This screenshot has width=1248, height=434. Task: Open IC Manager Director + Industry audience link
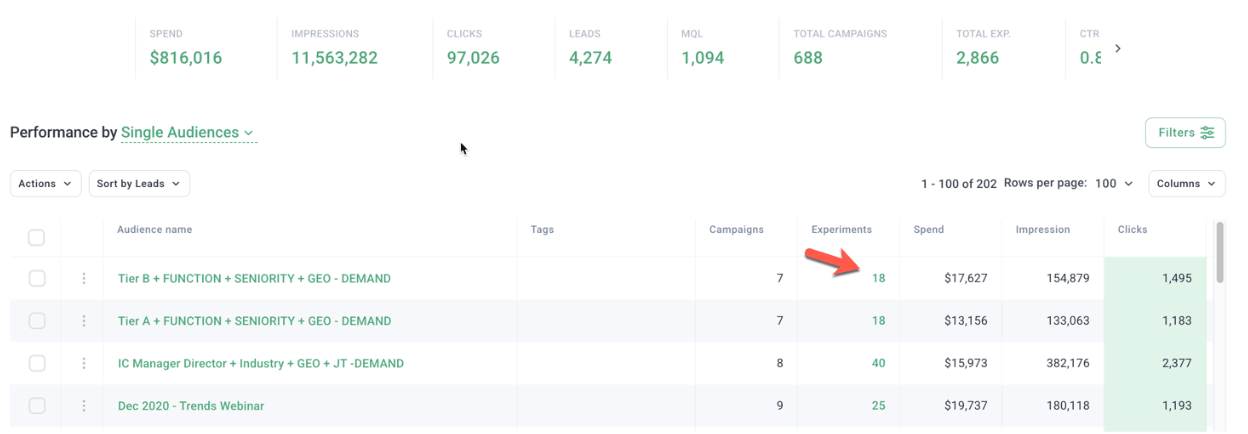pos(261,363)
